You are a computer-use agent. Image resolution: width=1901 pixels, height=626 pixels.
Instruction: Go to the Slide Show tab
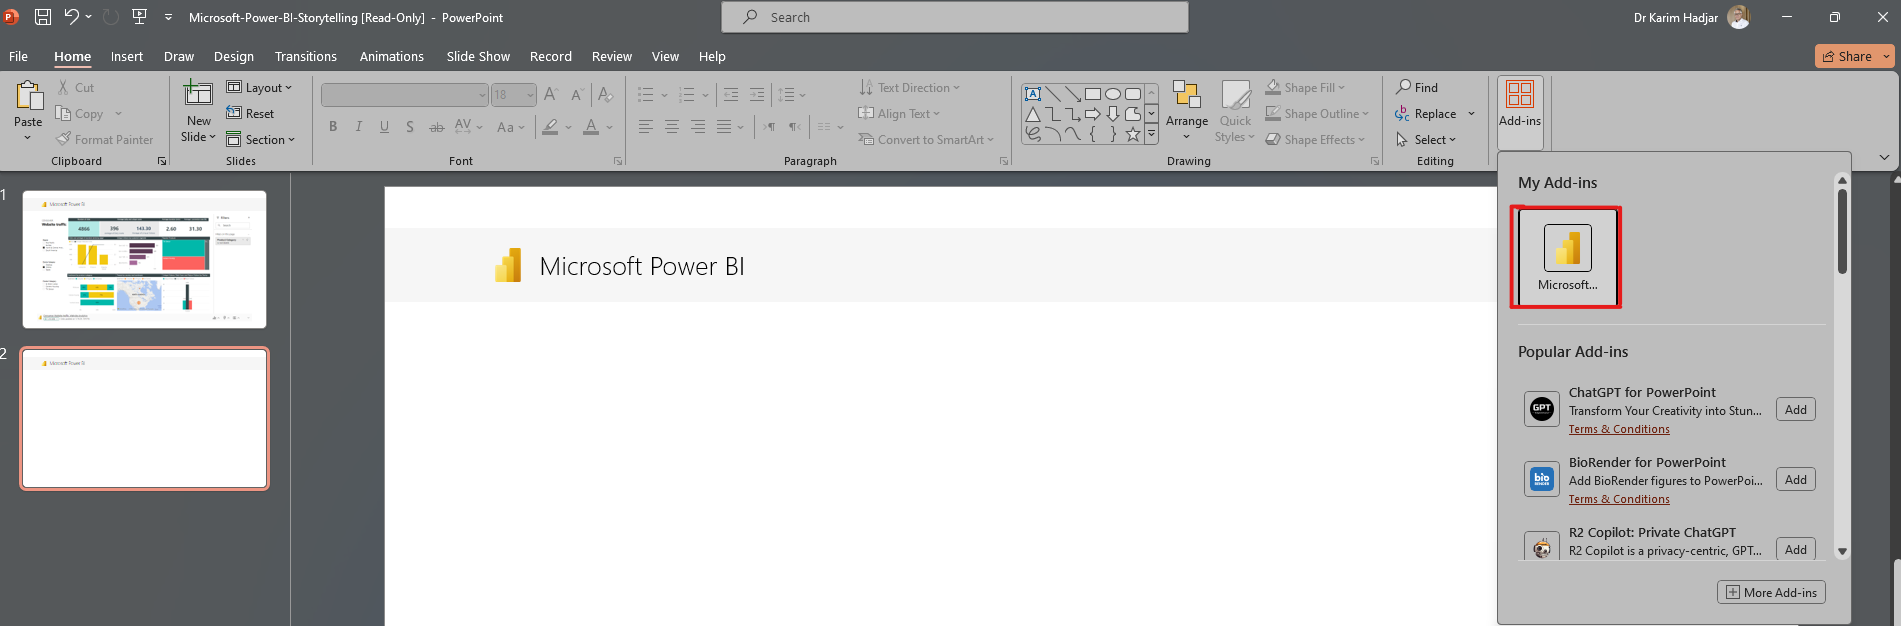(x=478, y=57)
